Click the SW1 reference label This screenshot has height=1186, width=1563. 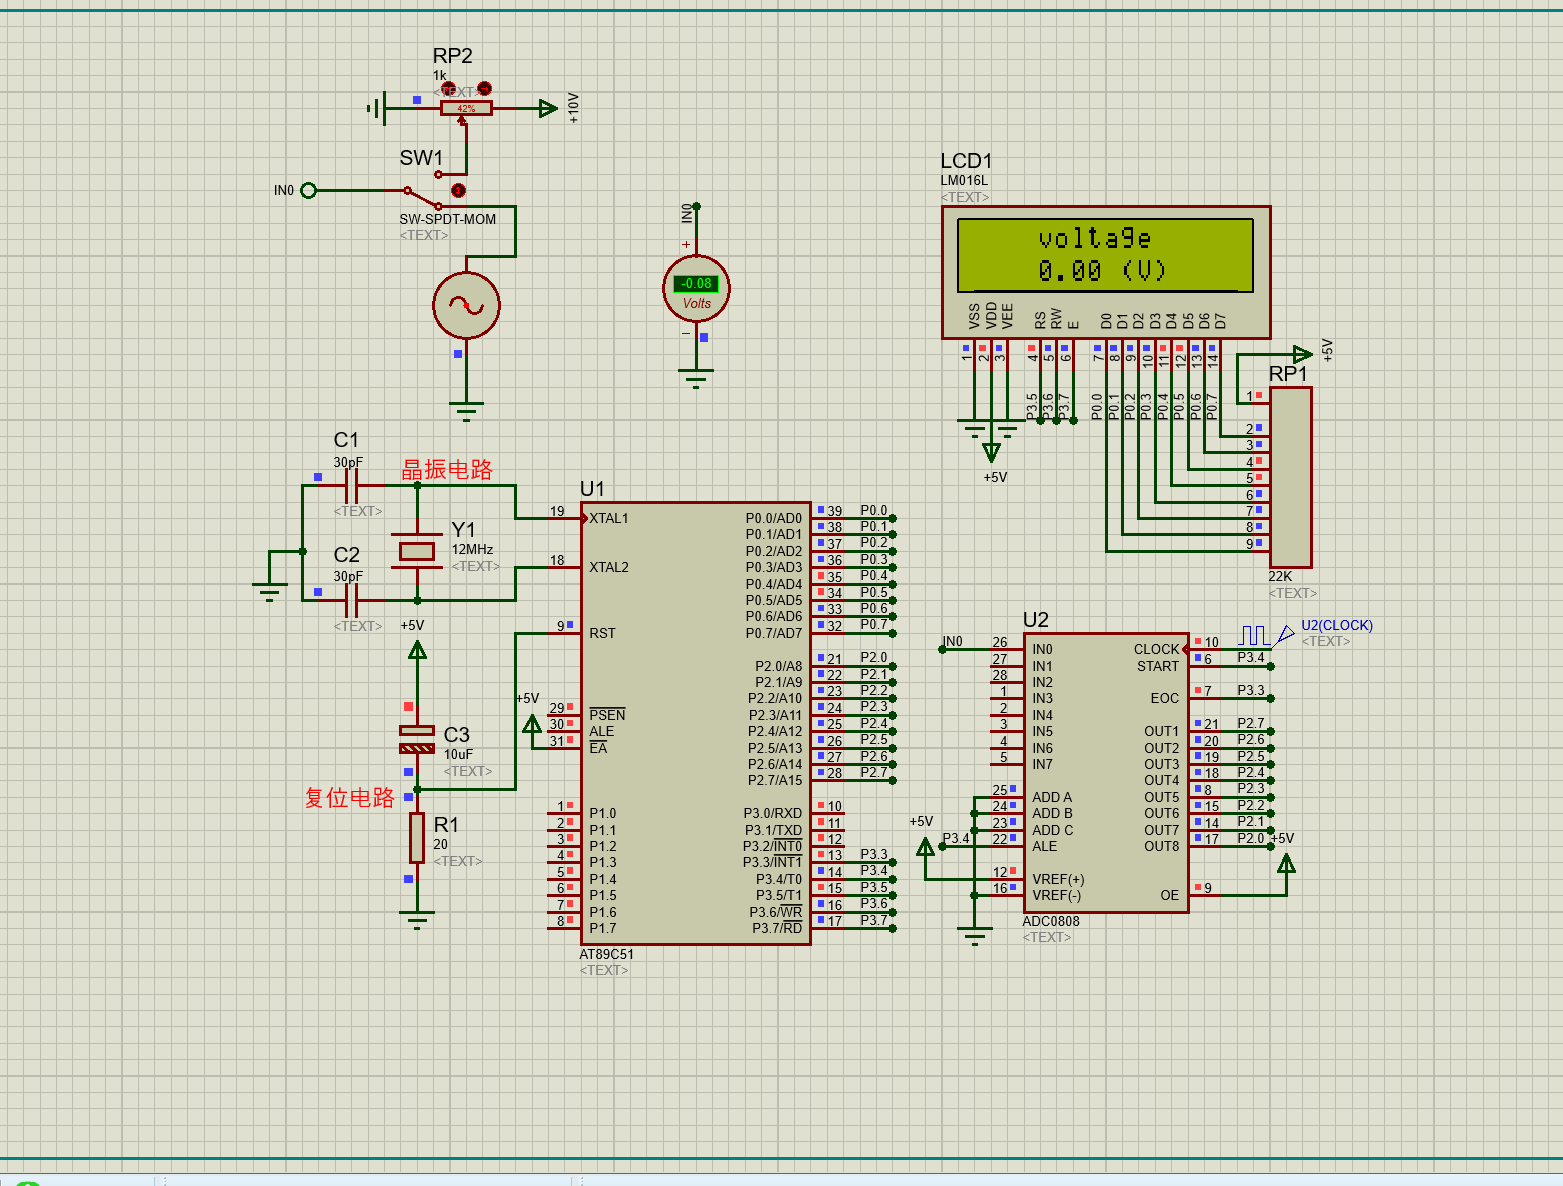[x=421, y=158]
